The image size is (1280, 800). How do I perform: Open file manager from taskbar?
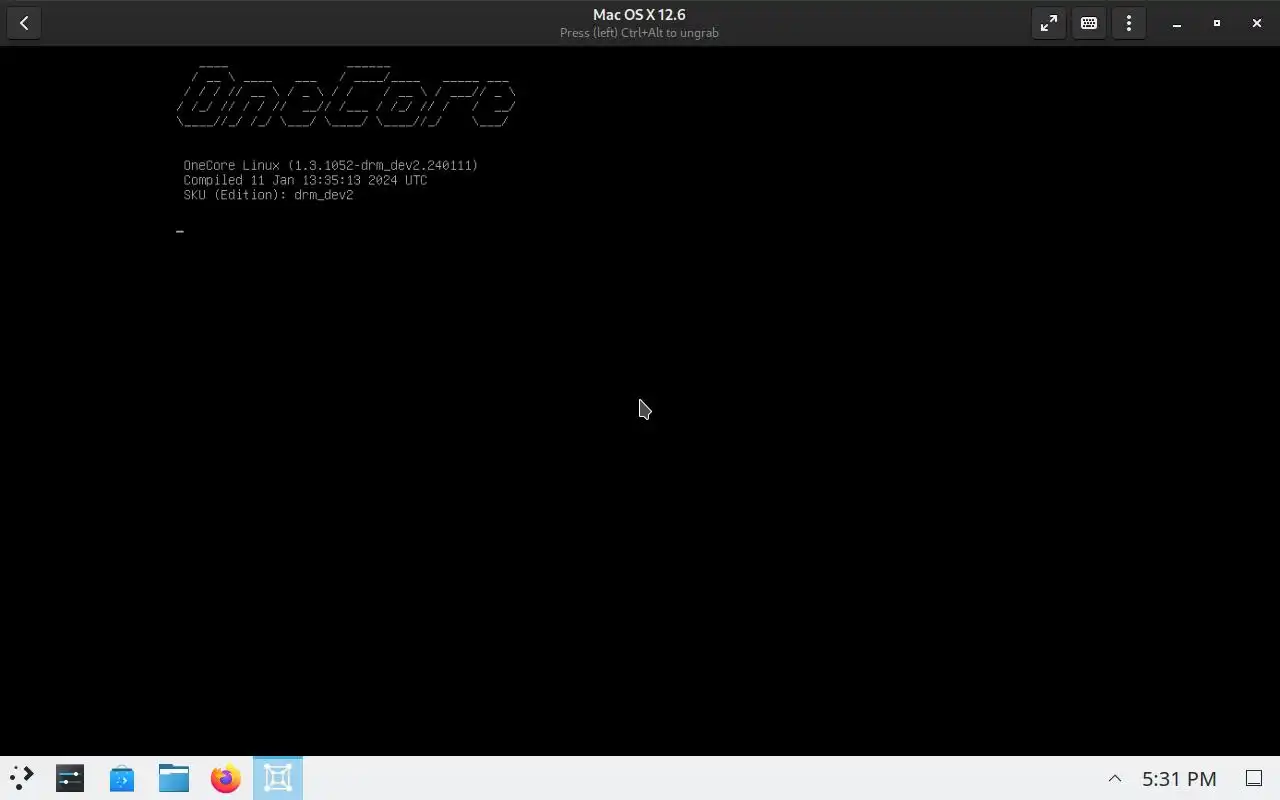tap(174, 778)
